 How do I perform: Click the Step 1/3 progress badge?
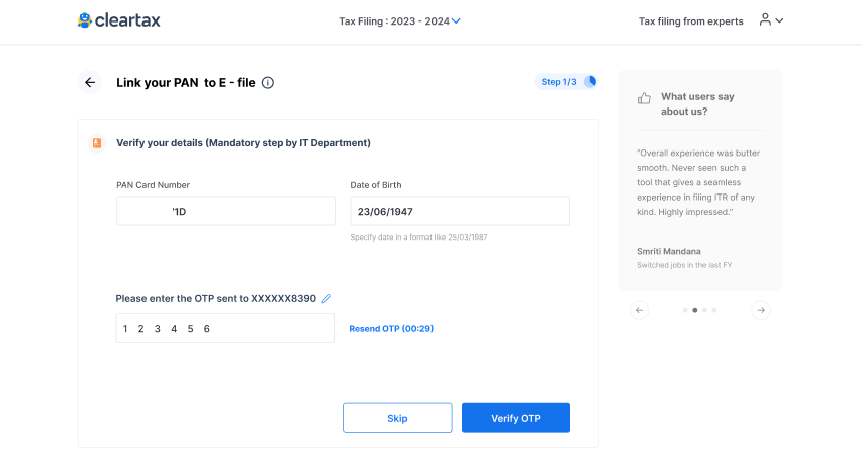(566, 82)
